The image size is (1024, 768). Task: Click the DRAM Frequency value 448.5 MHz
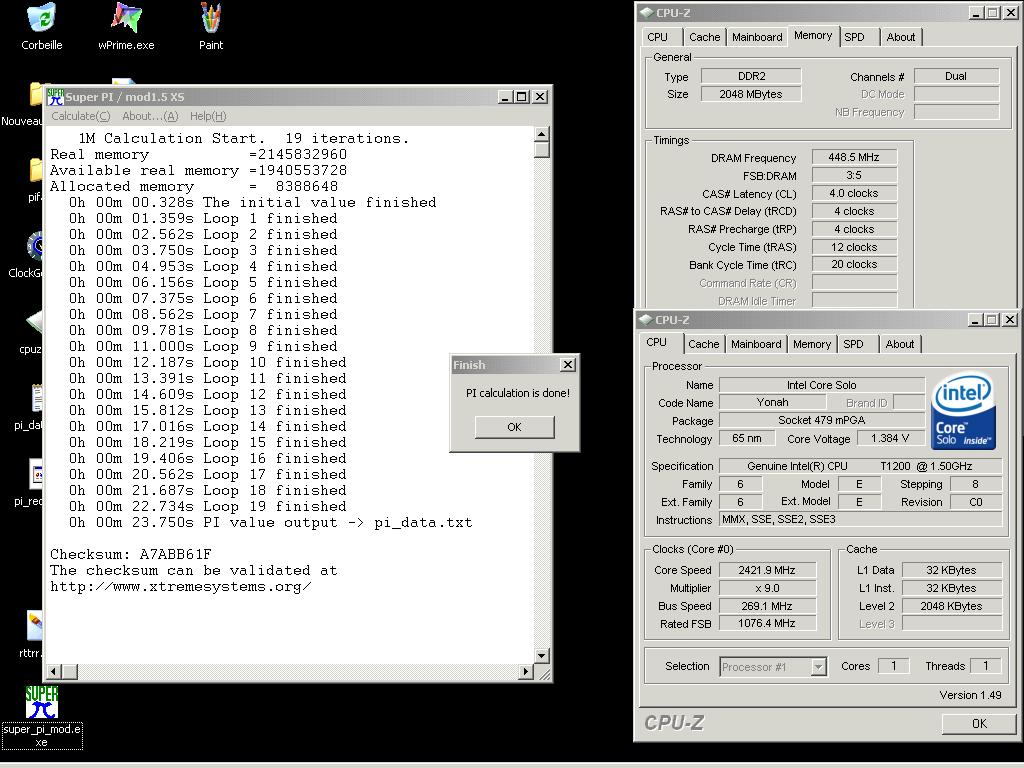[854, 157]
